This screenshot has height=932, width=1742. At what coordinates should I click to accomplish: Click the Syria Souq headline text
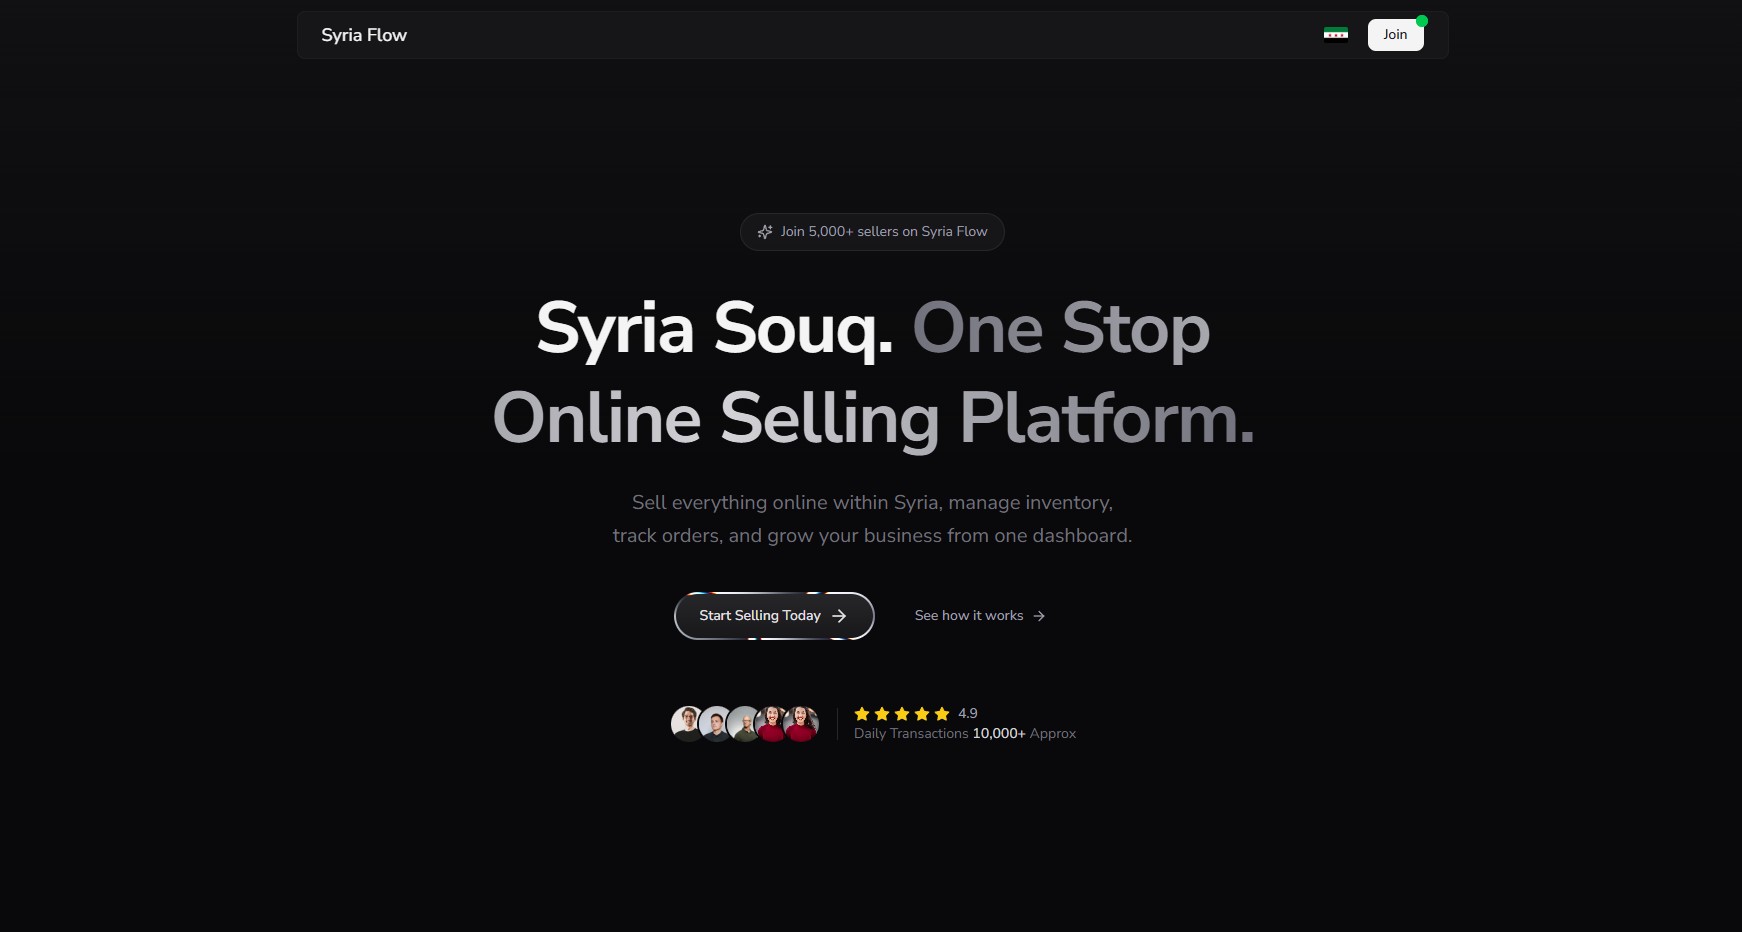pyautogui.click(x=714, y=328)
